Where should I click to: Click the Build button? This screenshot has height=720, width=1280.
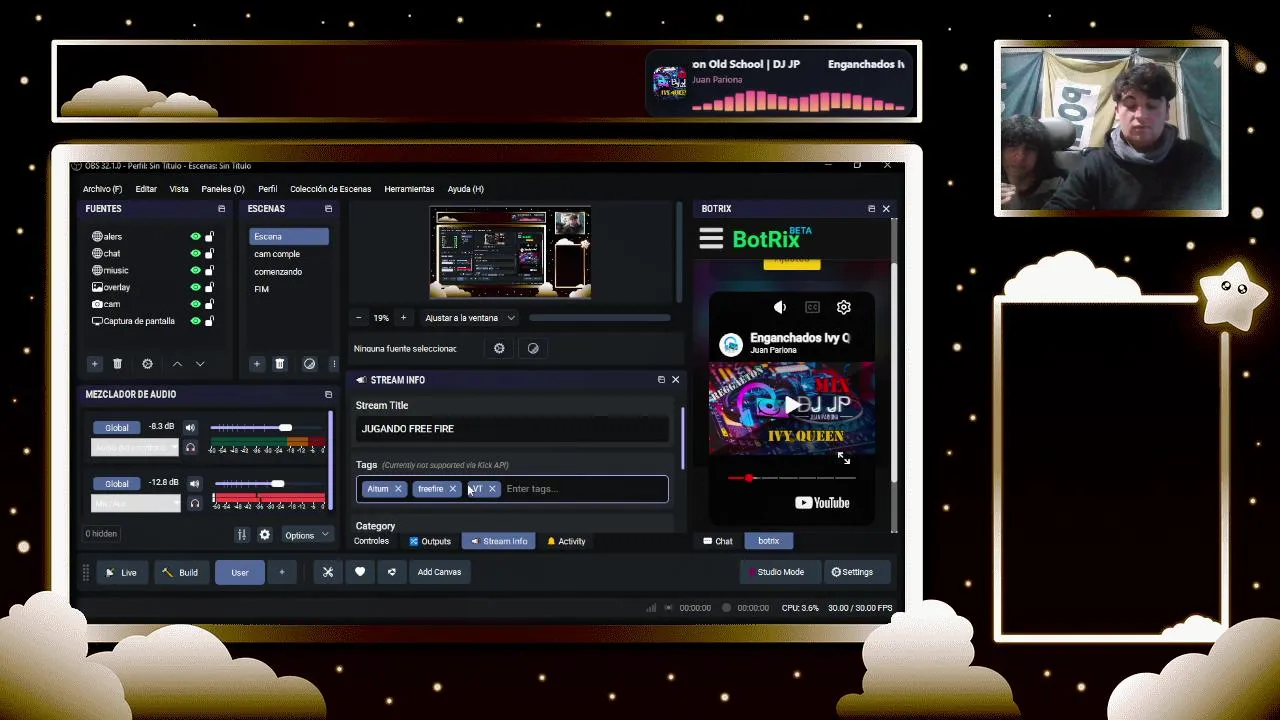(180, 572)
